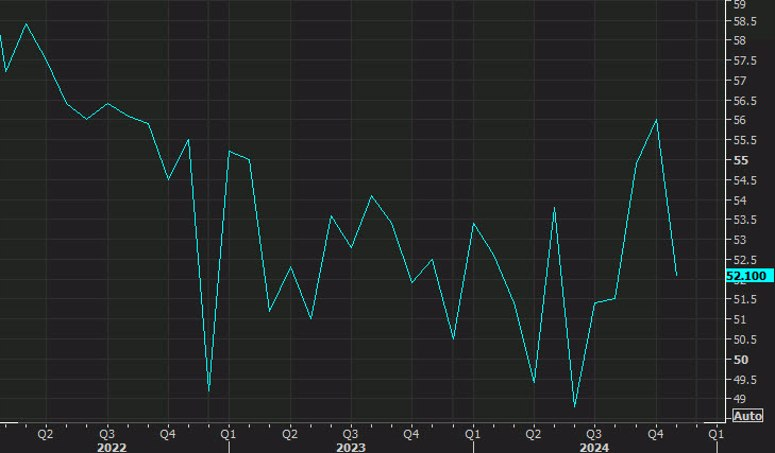Click the rightmost Q1 axis label
Screen dimensions: 775x453
716,434
